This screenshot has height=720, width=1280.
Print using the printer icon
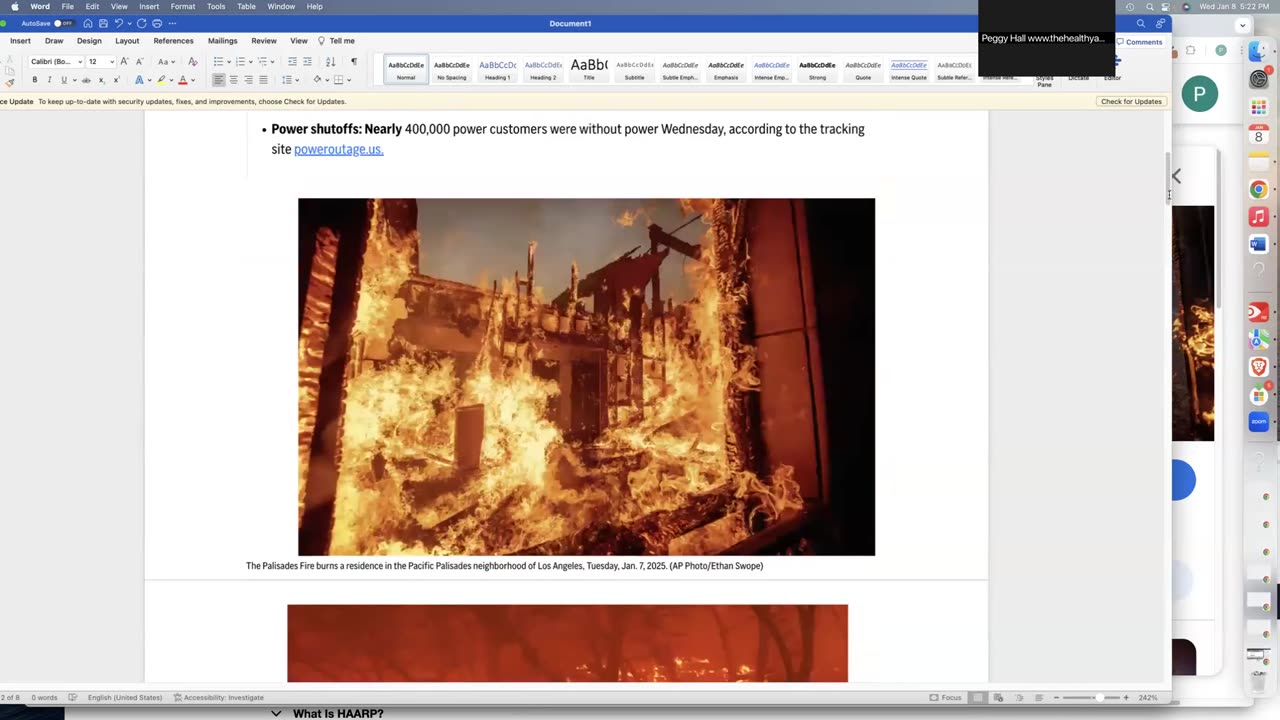(x=157, y=23)
